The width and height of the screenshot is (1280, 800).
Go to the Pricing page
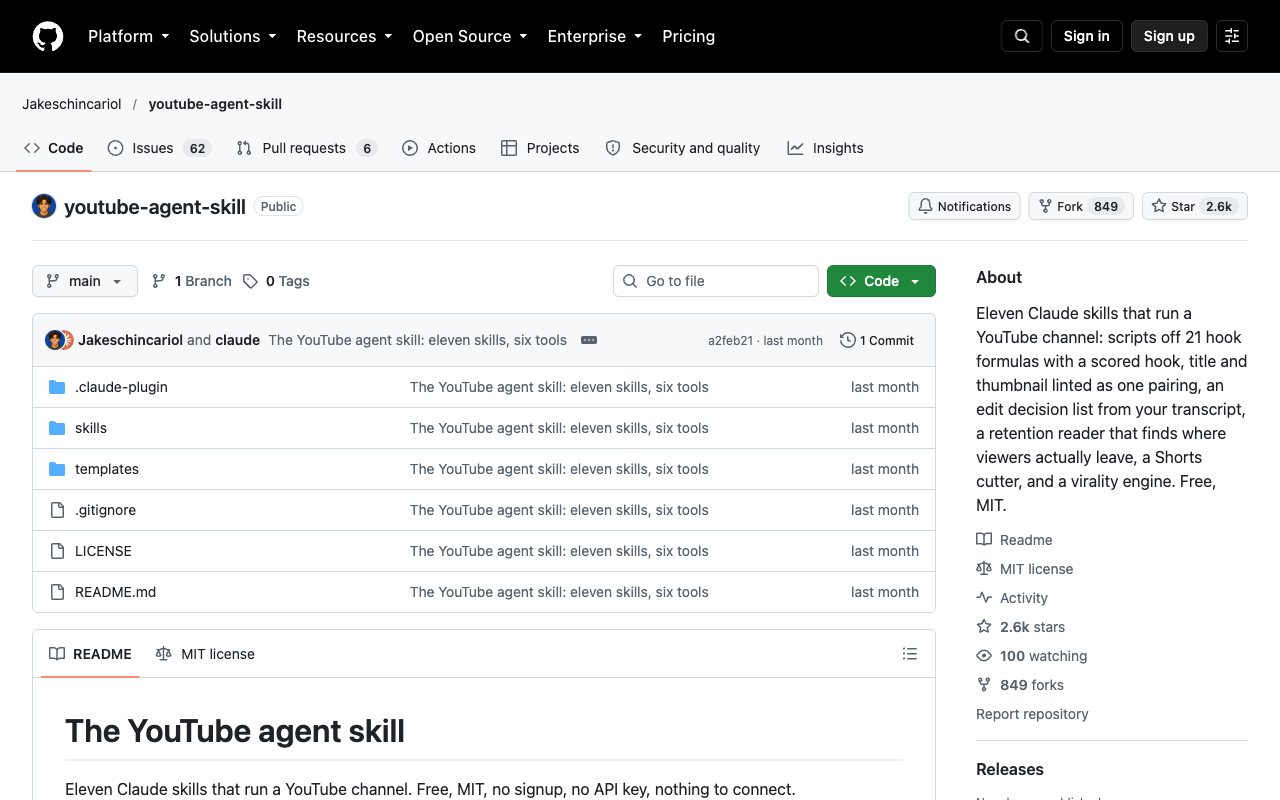pos(688,36)
